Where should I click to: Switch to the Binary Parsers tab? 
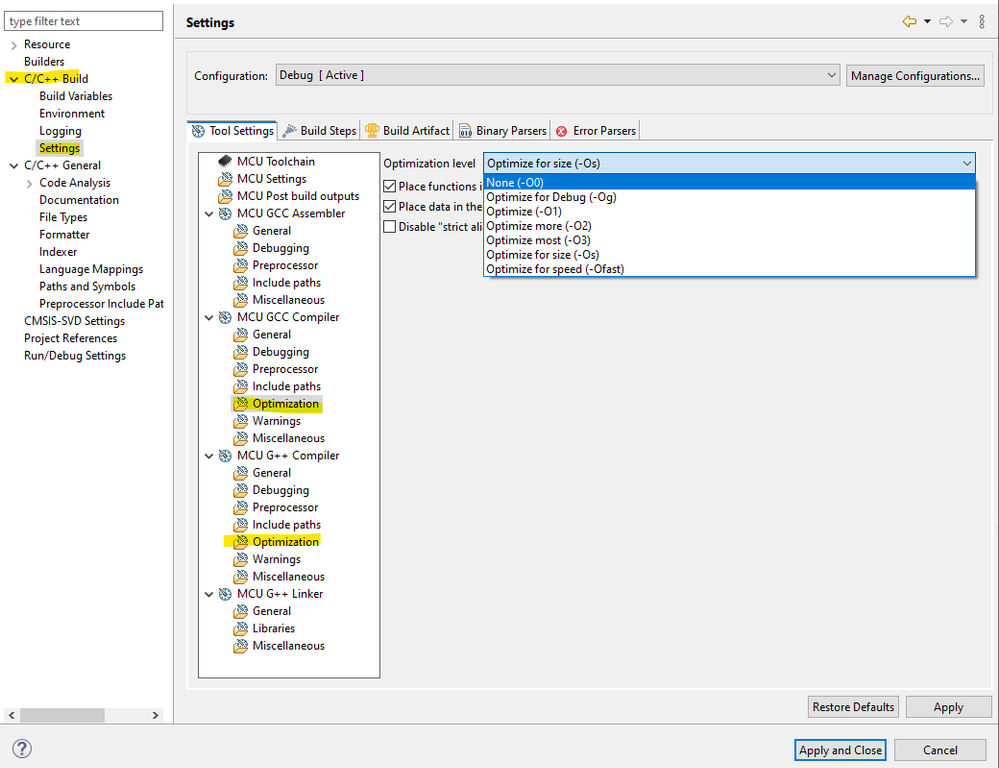tap(503, 131)
